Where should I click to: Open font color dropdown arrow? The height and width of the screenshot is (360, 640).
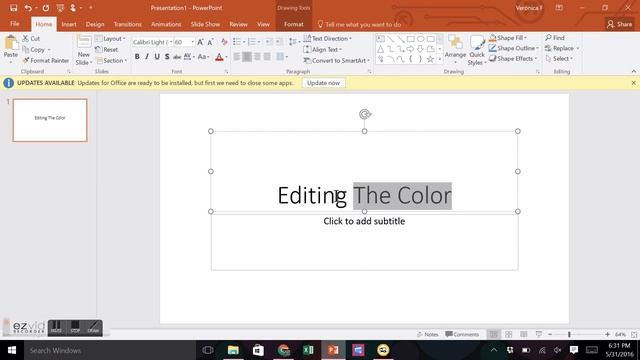click(x=227, y=57)
